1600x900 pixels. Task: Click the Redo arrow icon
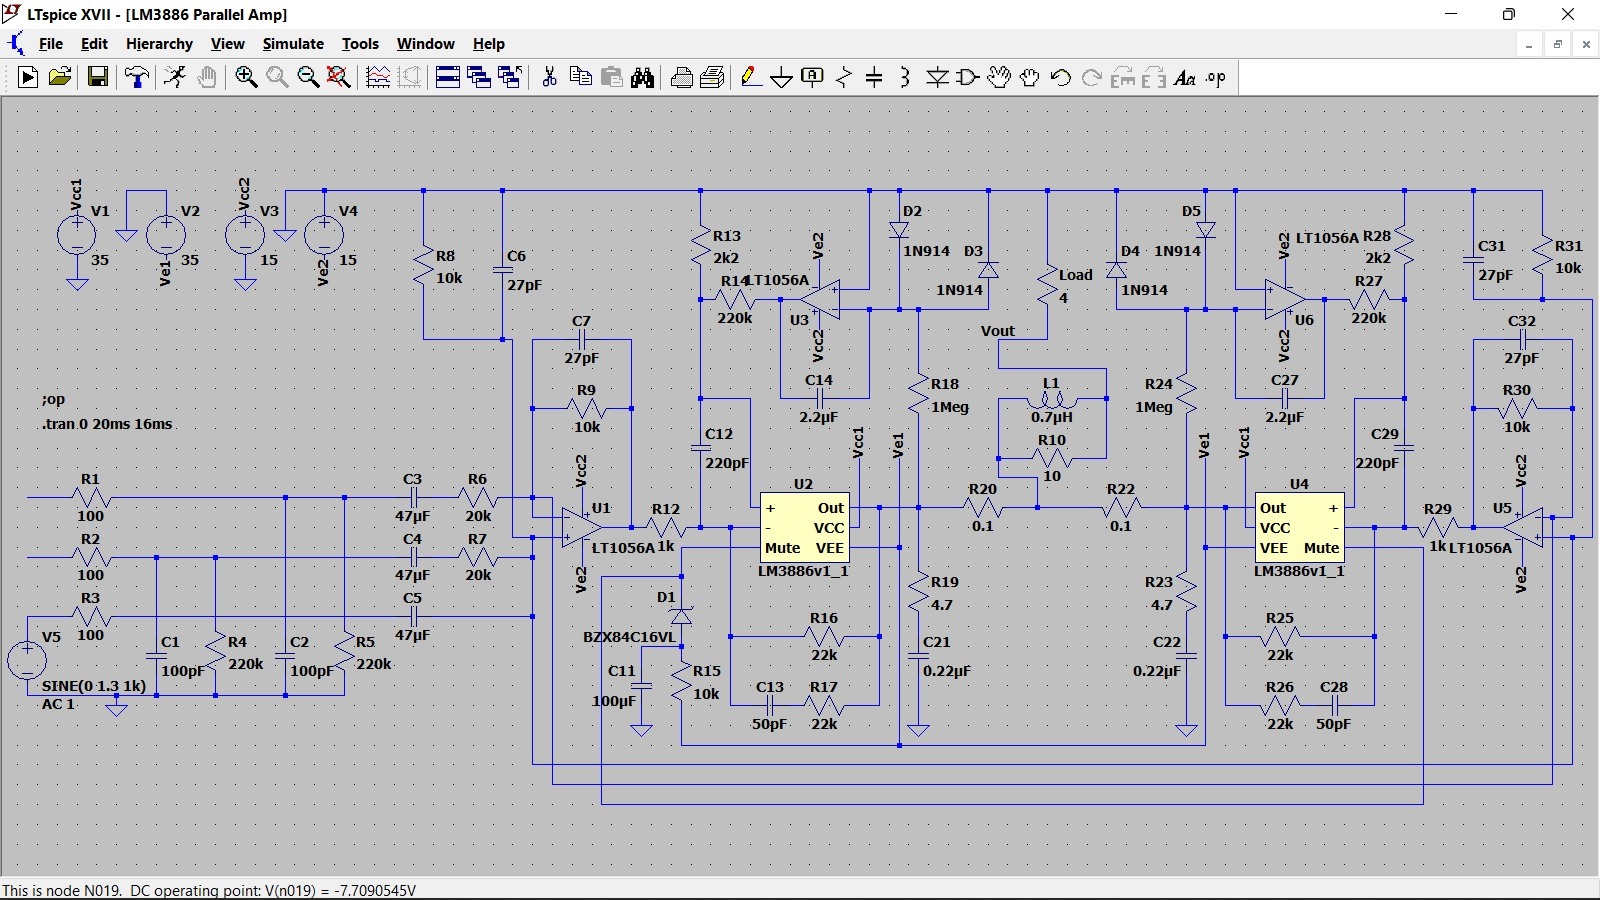[x=1092, y=77]
